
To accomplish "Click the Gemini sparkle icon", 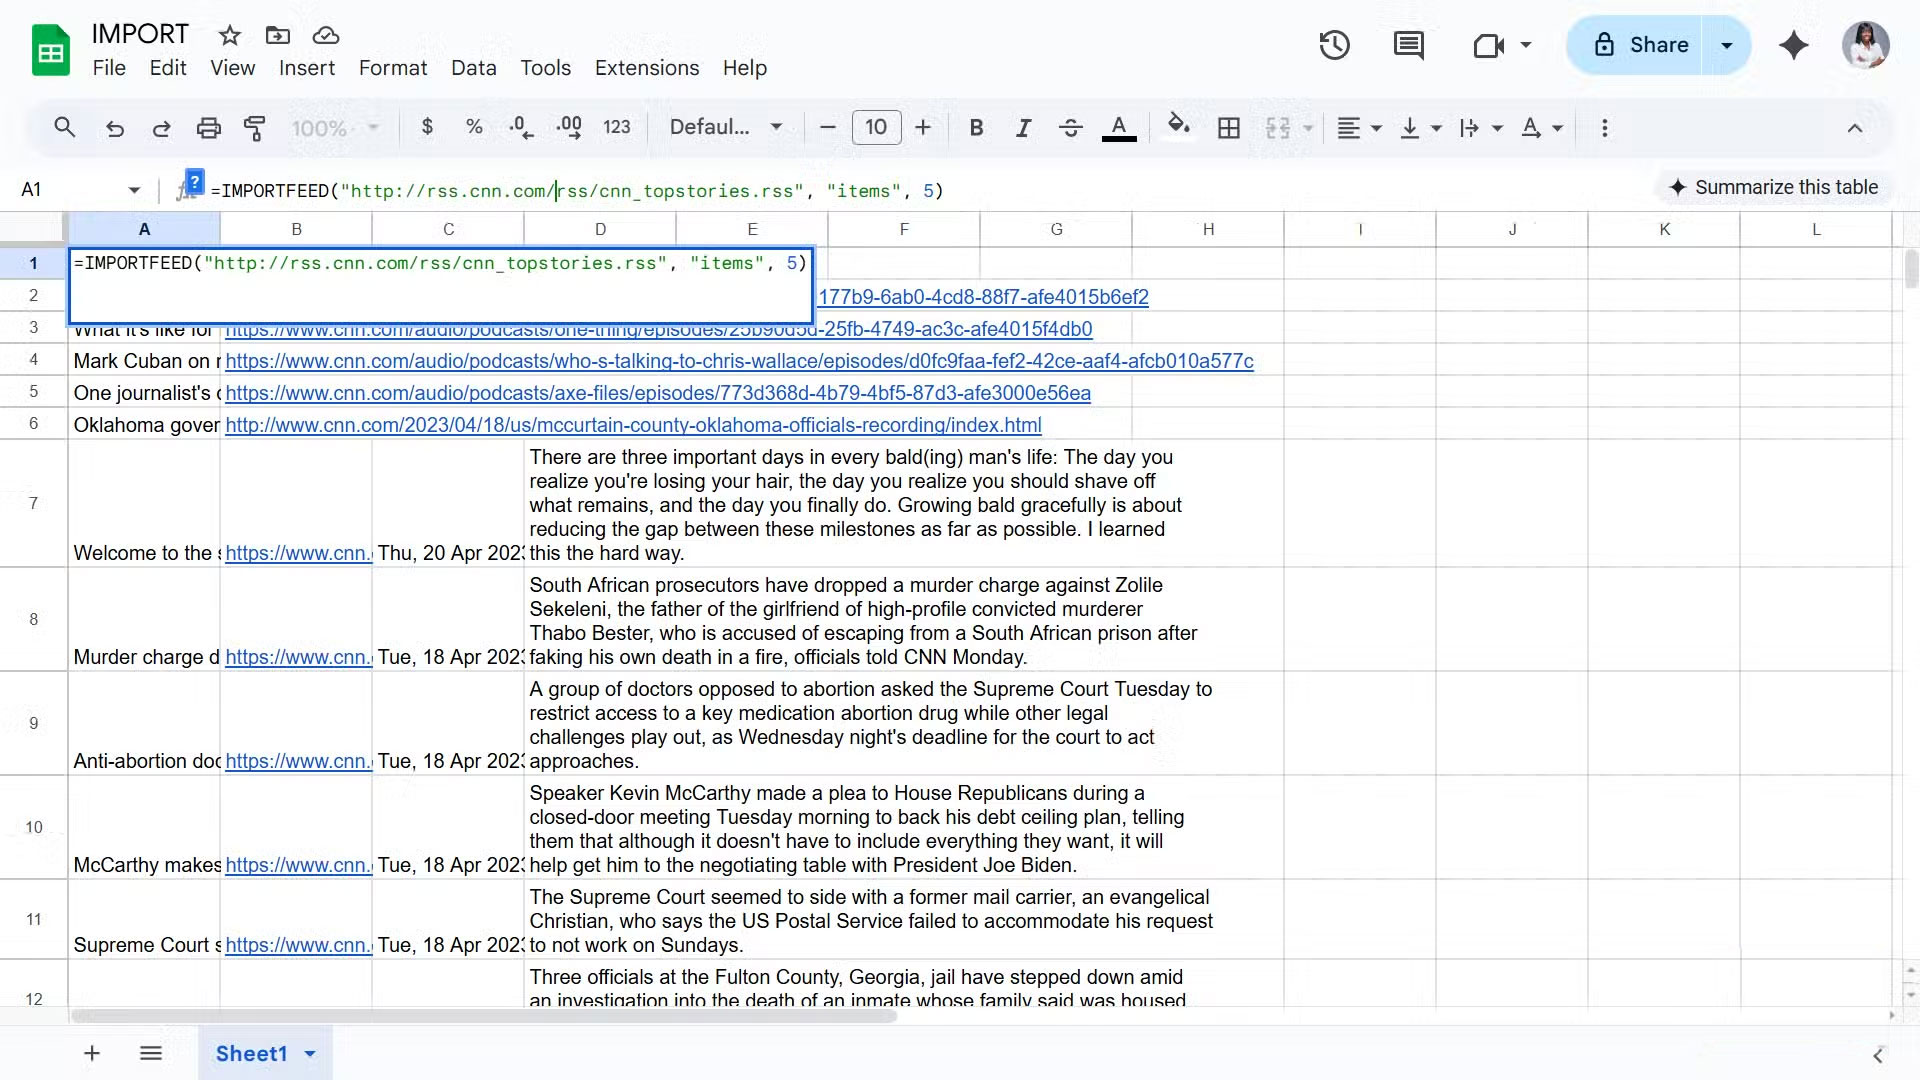I will tap(1793, 45).
